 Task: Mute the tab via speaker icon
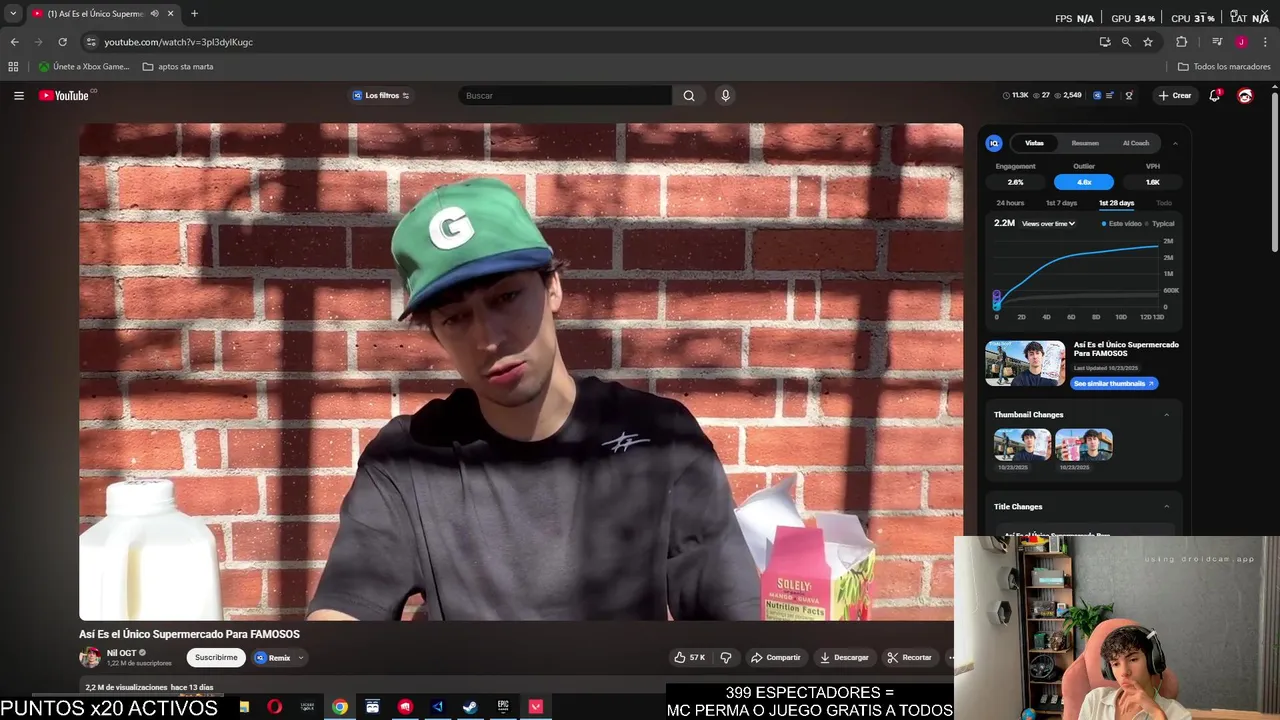click(154, 14)
